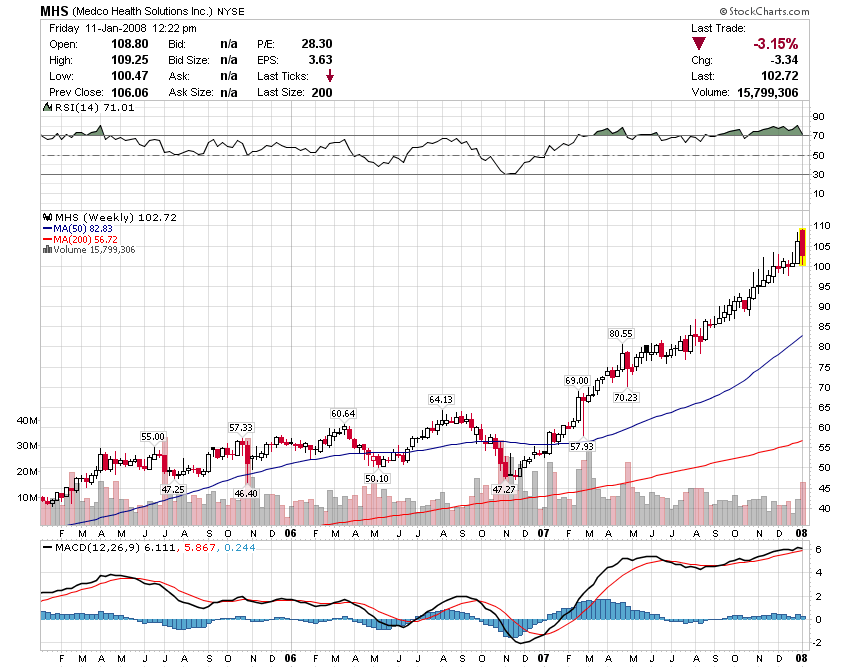Click the 80.55 price annotation
The width and height of the screenshot is (850, 668).
click(x=621, y=333)
